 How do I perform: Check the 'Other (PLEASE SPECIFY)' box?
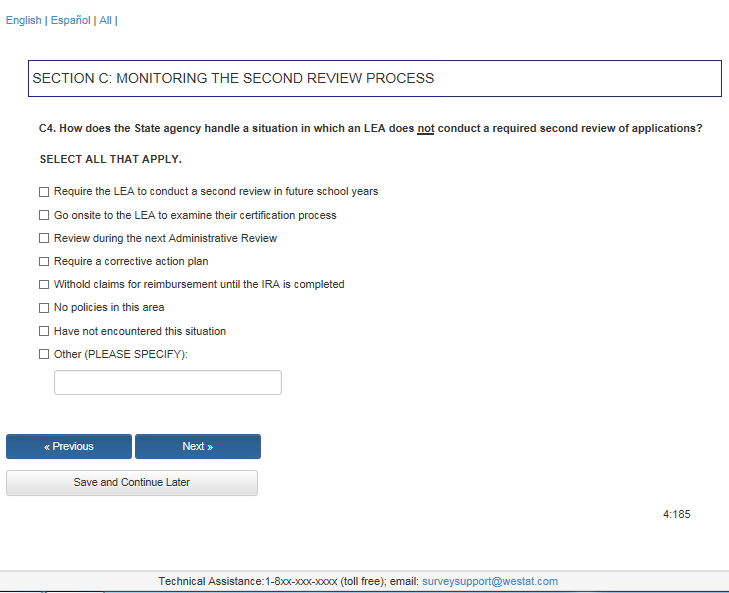click(44, 354)
